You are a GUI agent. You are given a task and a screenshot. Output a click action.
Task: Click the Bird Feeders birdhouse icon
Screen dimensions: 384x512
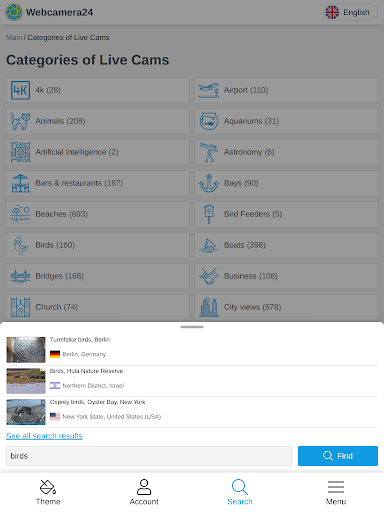pos(209,214)
